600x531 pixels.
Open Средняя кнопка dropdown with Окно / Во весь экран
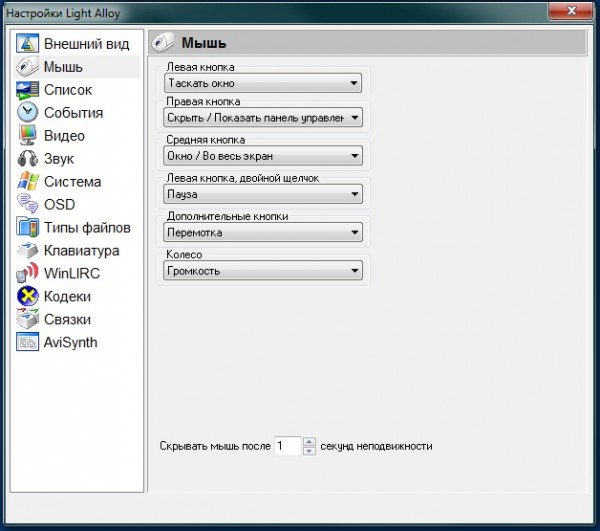click(263, 156)
